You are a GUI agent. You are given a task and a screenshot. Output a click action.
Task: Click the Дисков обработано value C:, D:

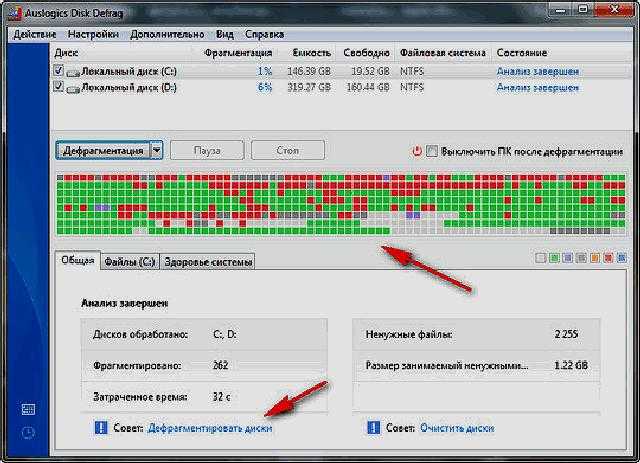pos(225,334)
